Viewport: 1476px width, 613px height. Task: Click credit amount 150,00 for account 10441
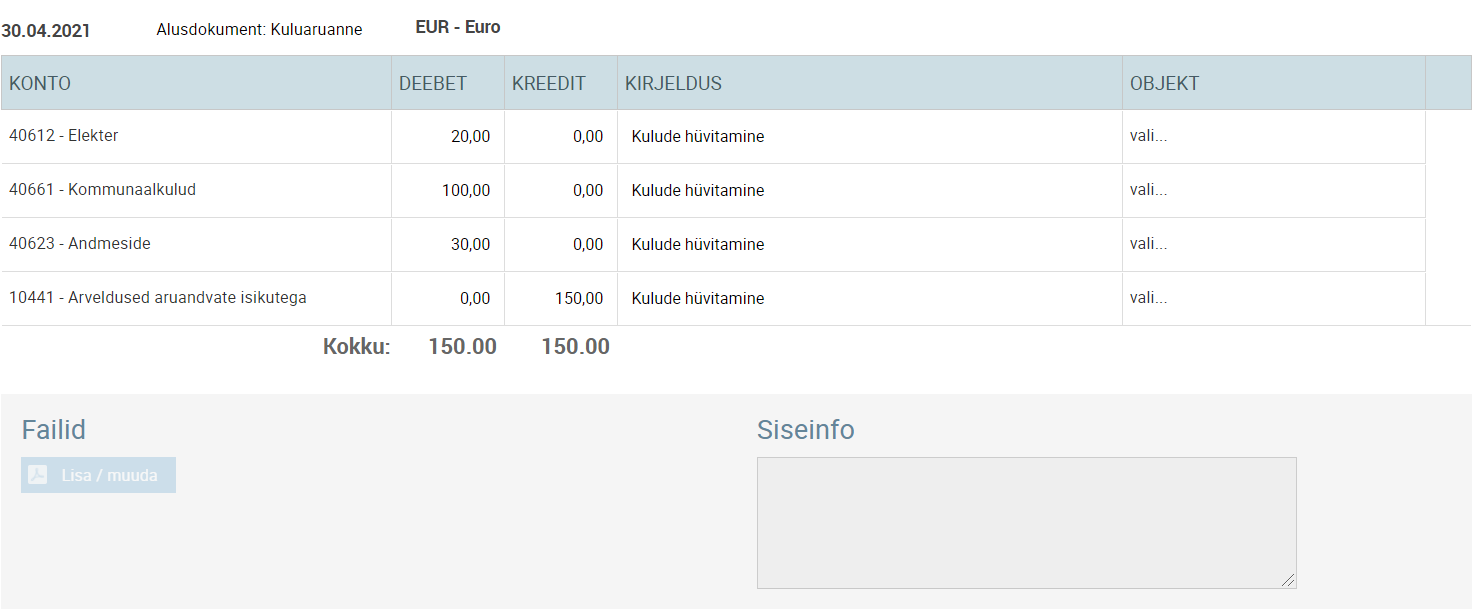(x=579, y=299)
